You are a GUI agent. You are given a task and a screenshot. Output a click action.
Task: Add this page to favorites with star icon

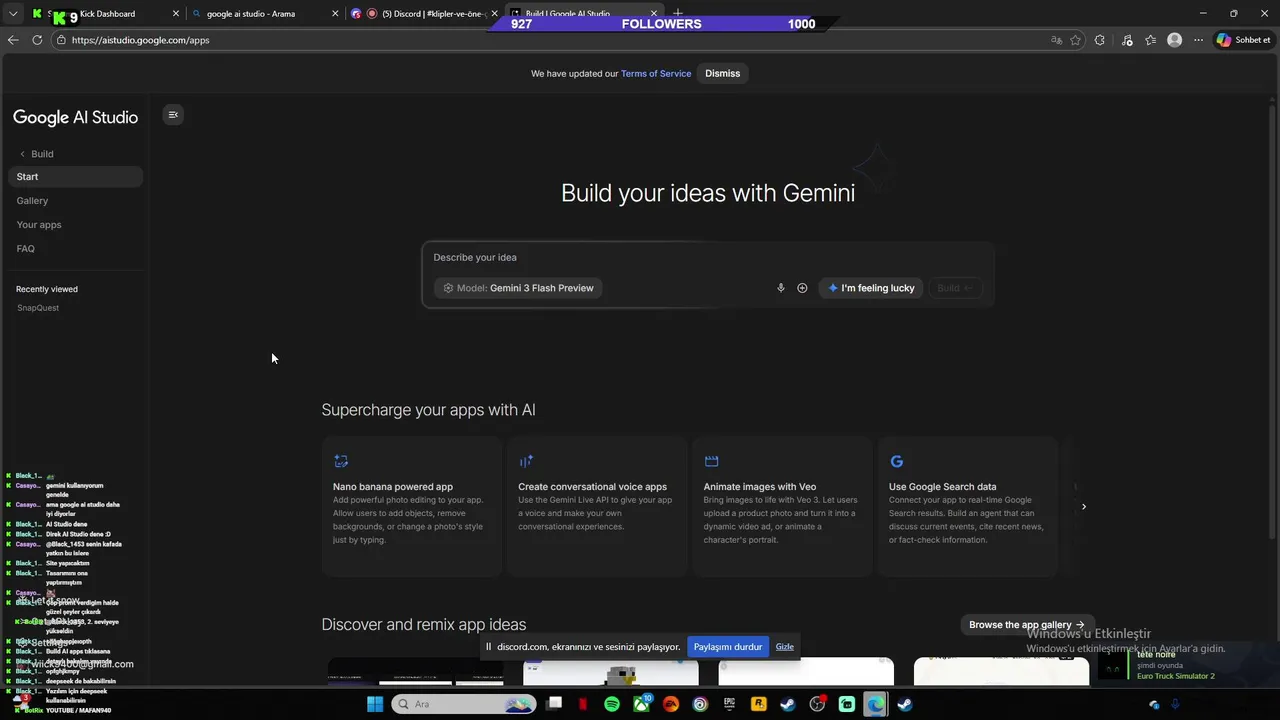tap(1076, 40)
